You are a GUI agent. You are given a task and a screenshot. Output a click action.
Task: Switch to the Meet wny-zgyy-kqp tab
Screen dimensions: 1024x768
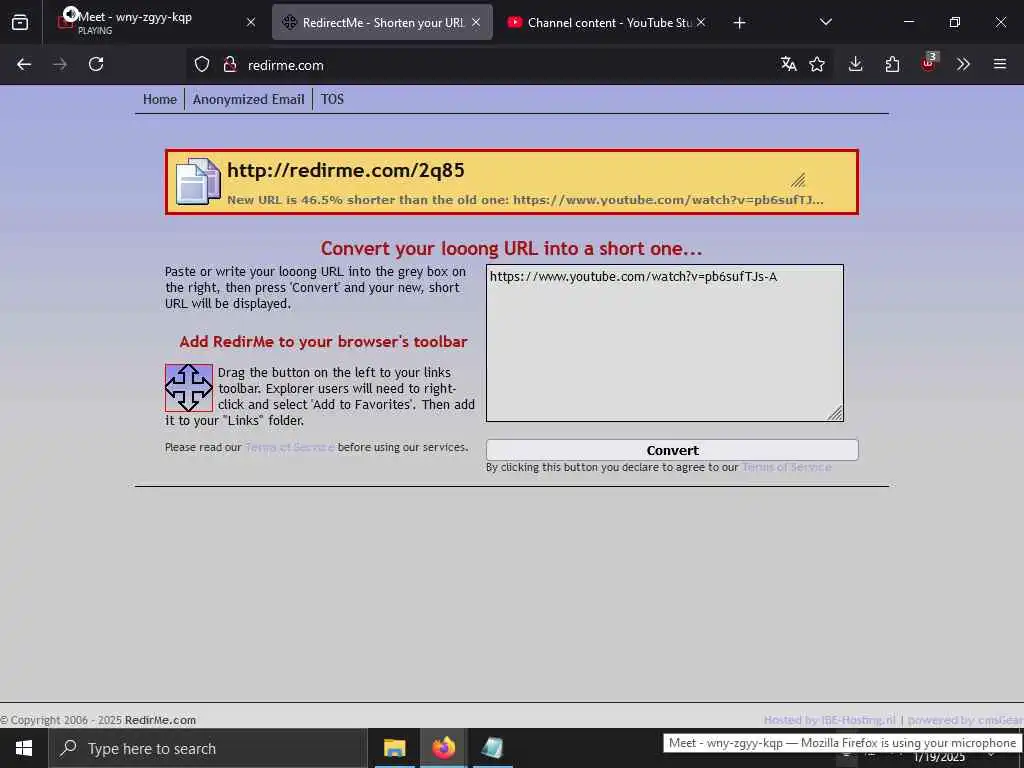pos(156,22)
